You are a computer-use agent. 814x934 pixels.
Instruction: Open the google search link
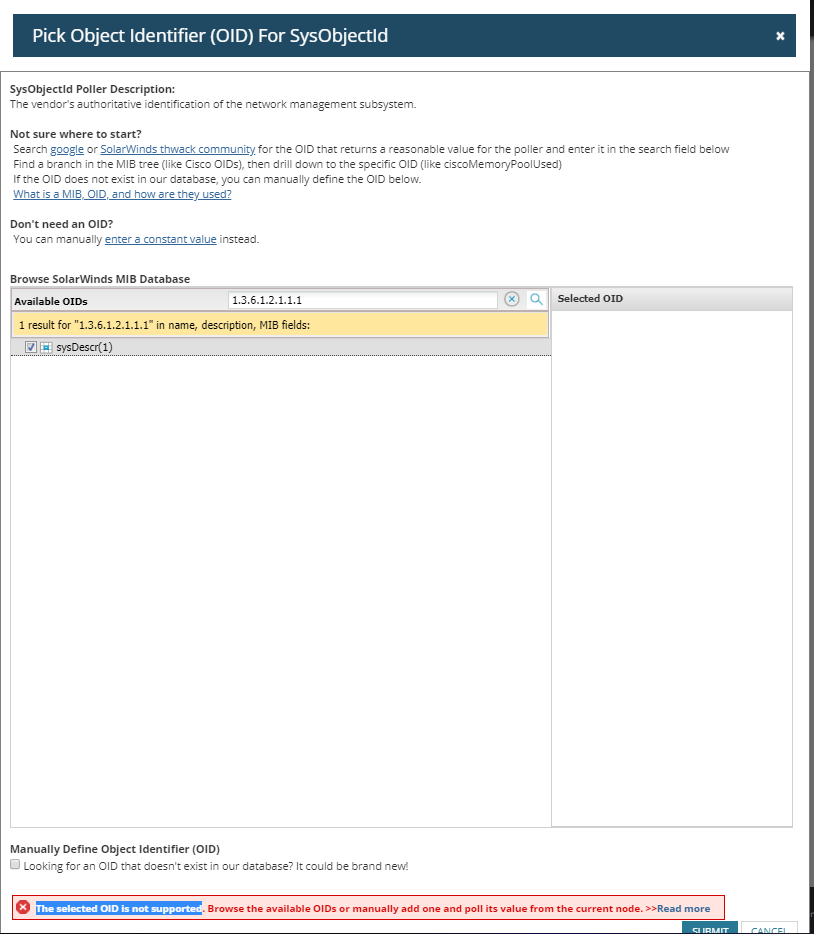(x=67, y=149)
